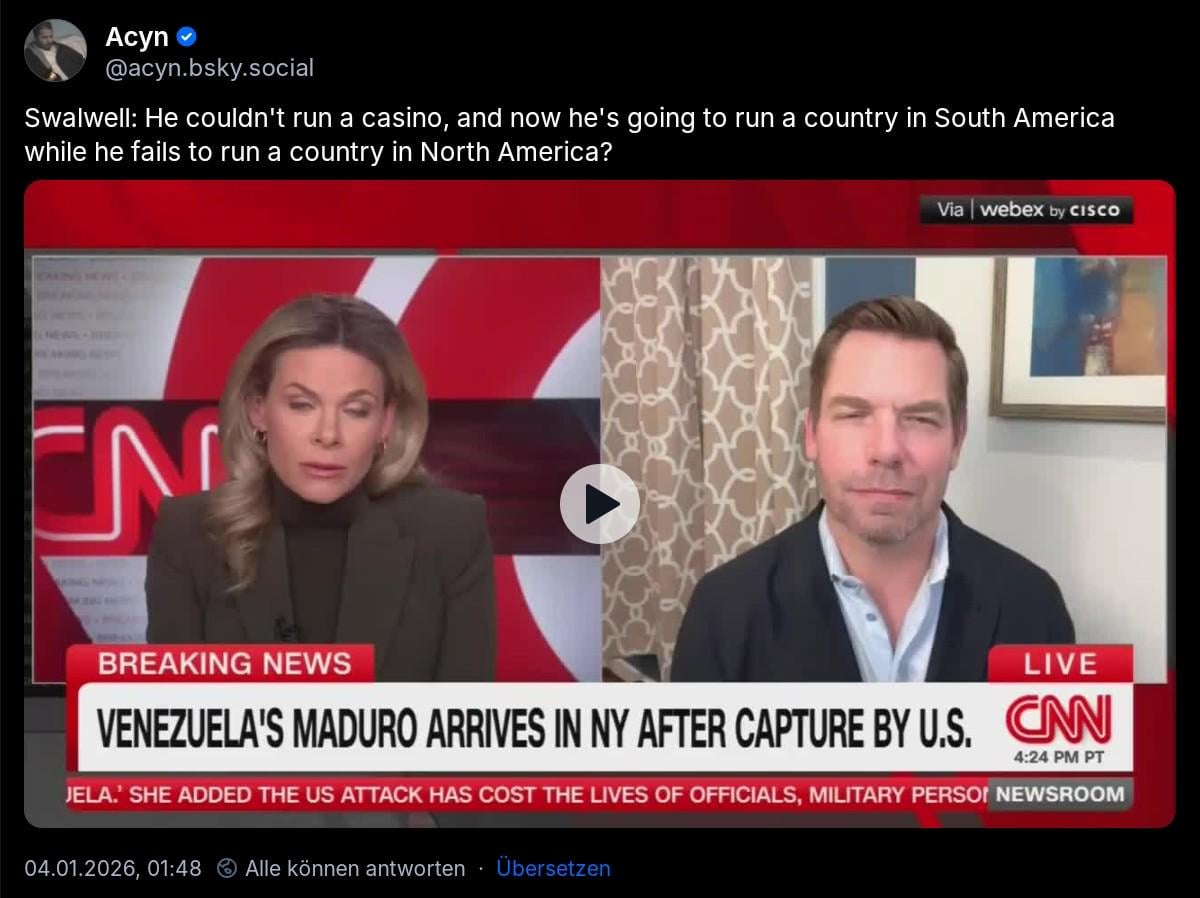Image resolution: width=1200 pixels, height=898 pixels.
Task: Open the Acyn display name link
Action: [137, 37]
